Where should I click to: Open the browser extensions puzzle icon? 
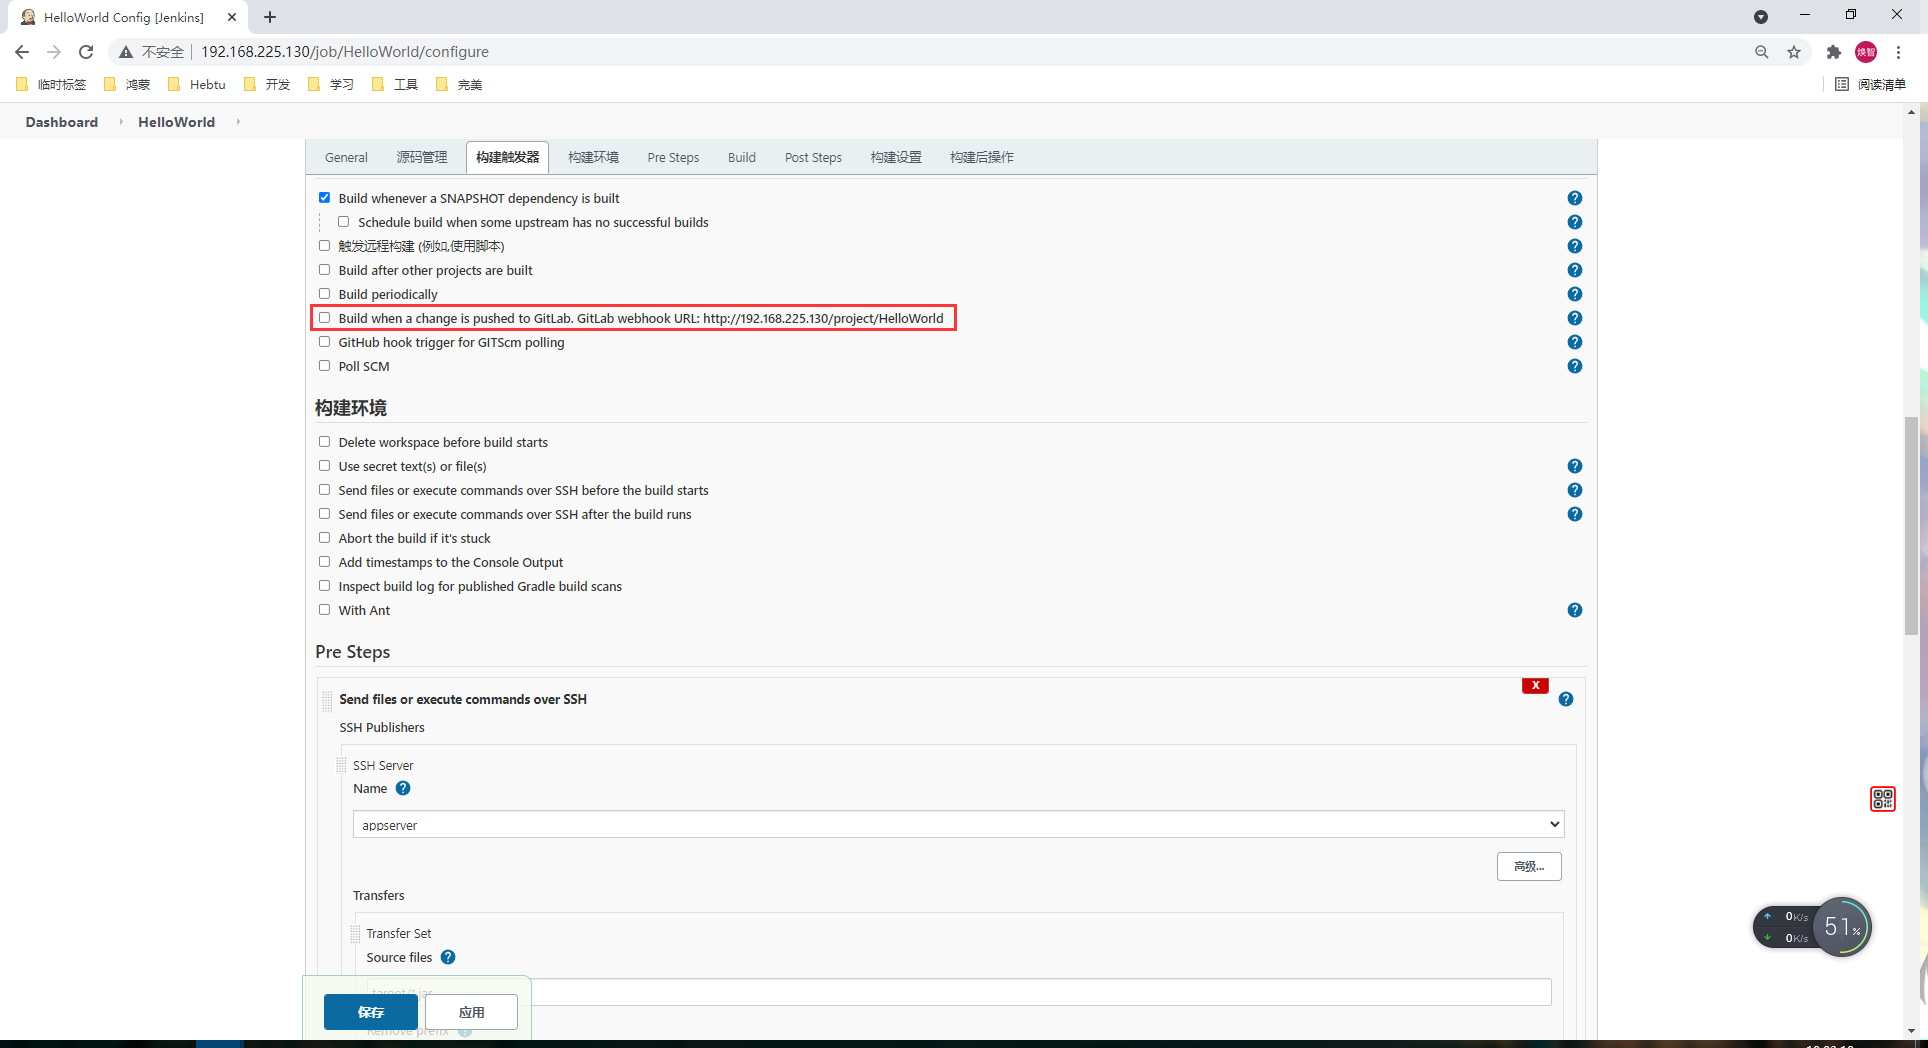tap(1833, 52)
